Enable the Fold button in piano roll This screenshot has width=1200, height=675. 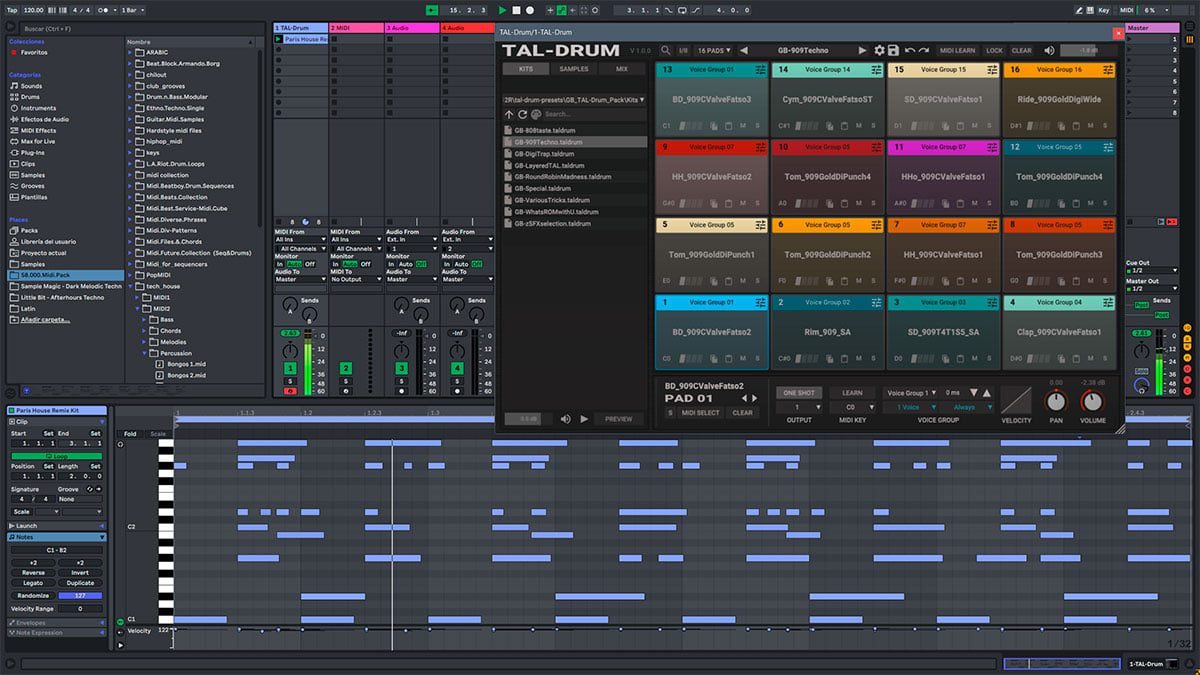(130, 434)
